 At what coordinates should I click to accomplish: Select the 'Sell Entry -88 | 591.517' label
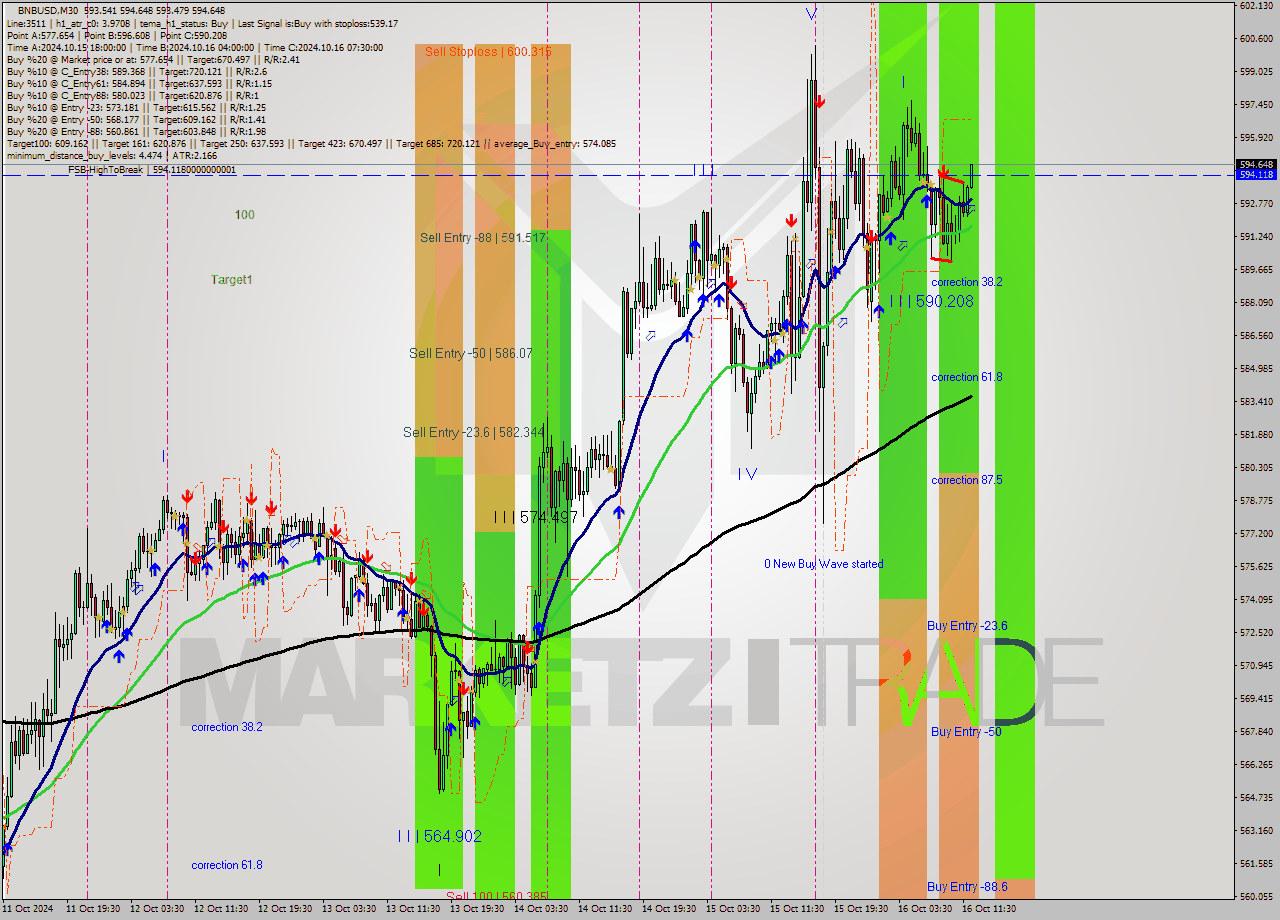[483, 237]
